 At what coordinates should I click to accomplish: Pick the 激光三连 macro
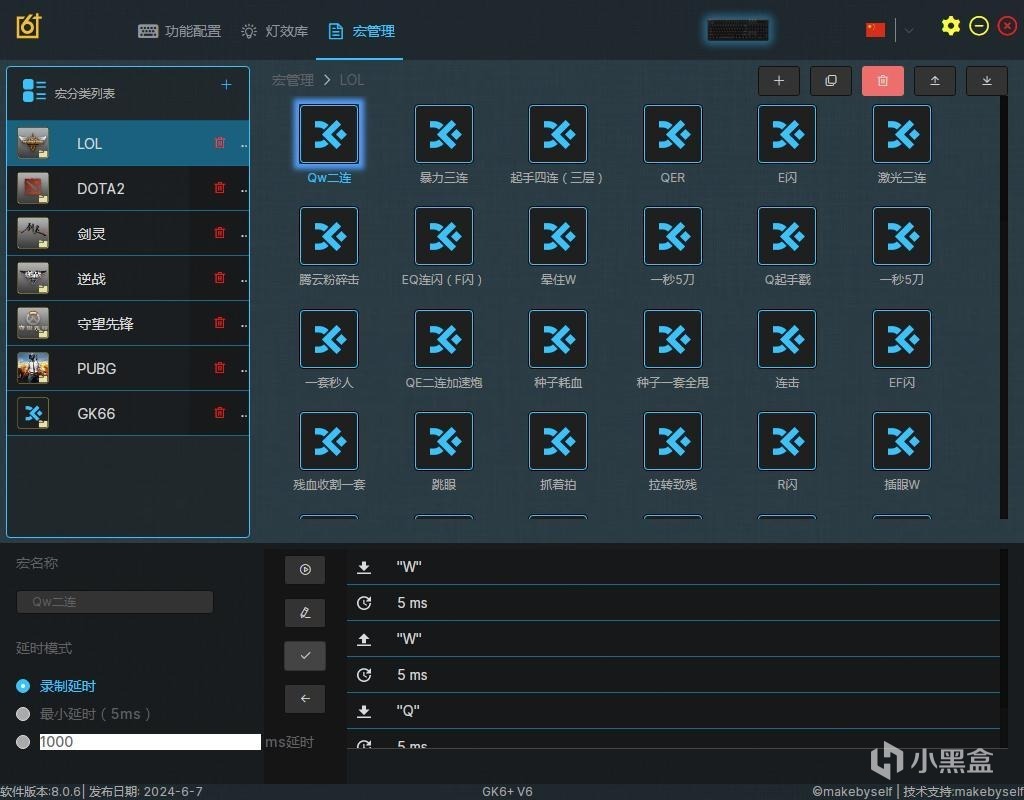902,134
